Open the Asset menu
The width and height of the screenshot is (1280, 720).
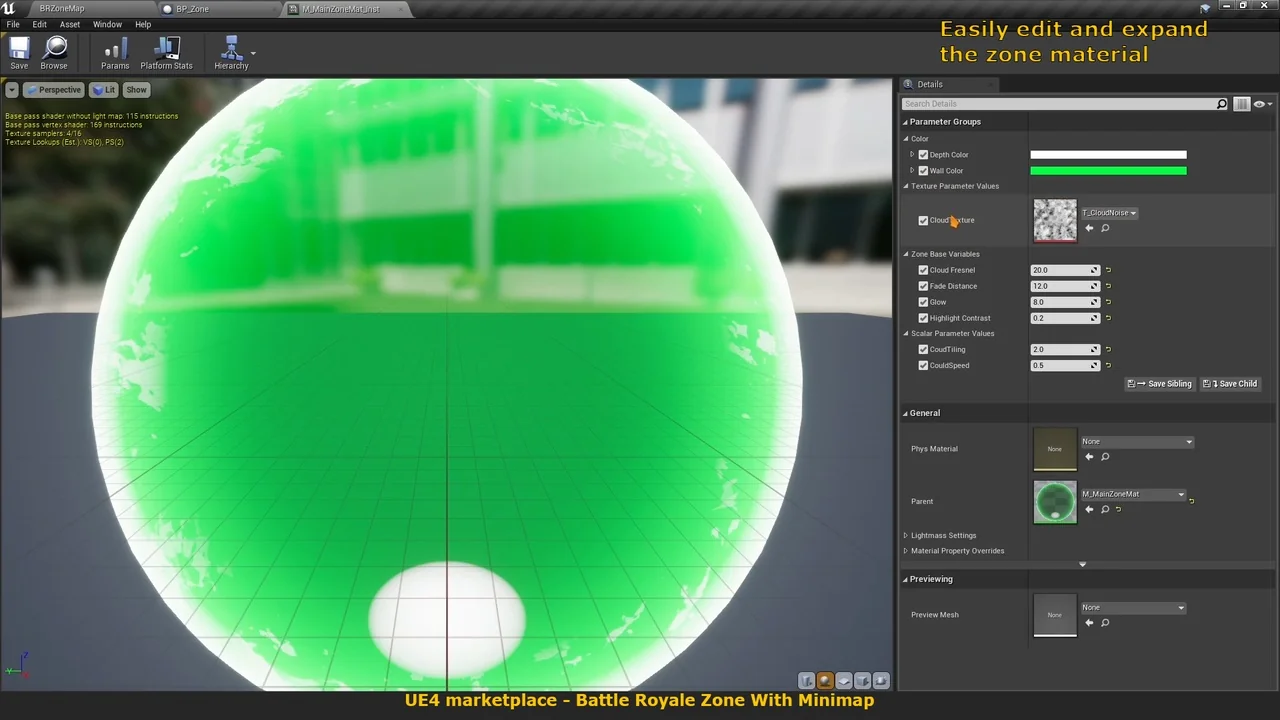click(x=70, y=24)
